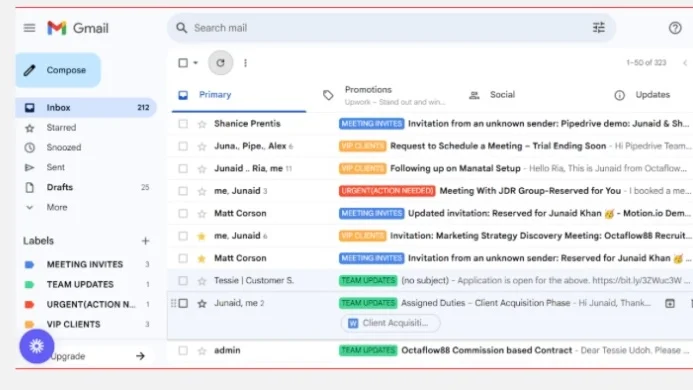Star the me, Junaid 3 email
Image resolution: width=693 pixels, height=390 pixels.
202,191
